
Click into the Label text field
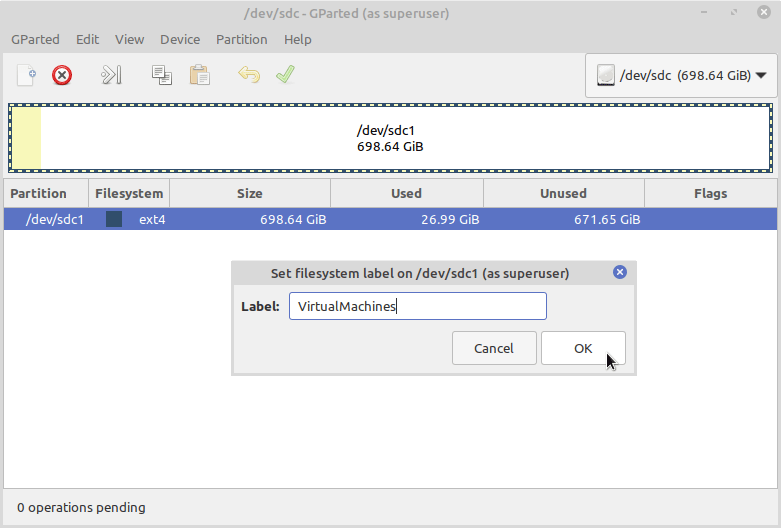[x=418, y=306]
